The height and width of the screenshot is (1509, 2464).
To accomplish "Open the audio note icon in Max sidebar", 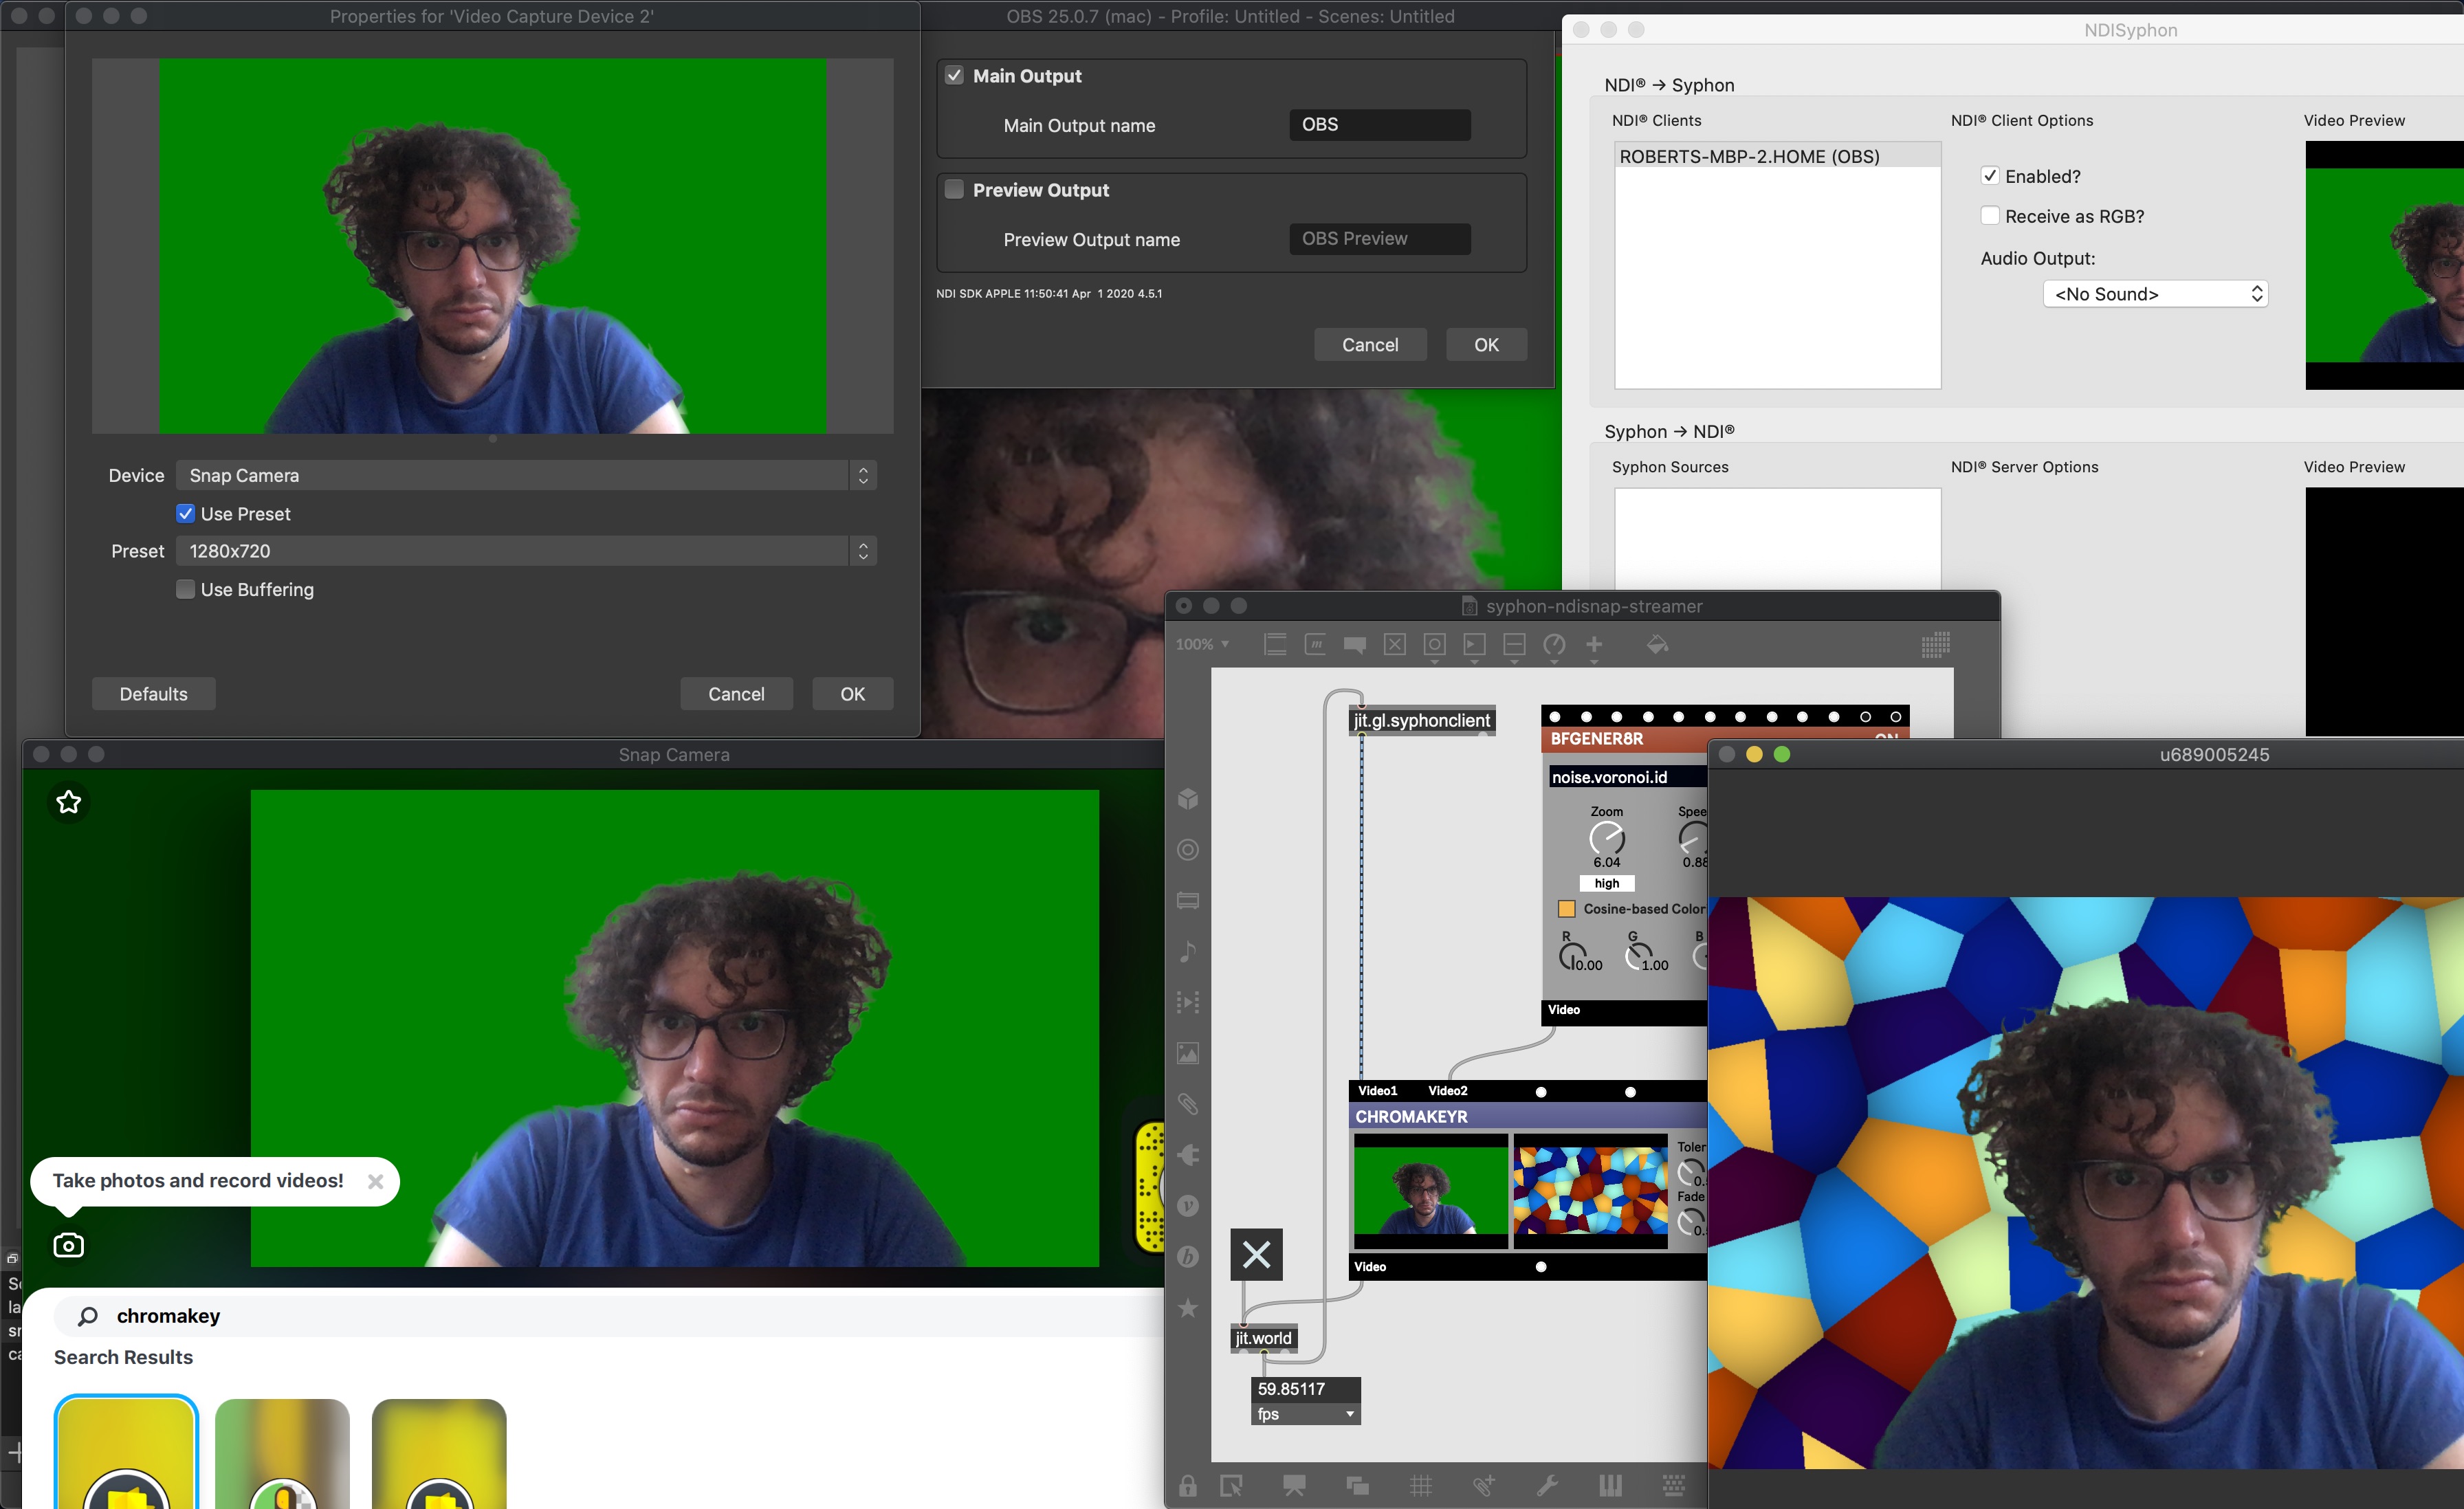I will click(1188, 951).
